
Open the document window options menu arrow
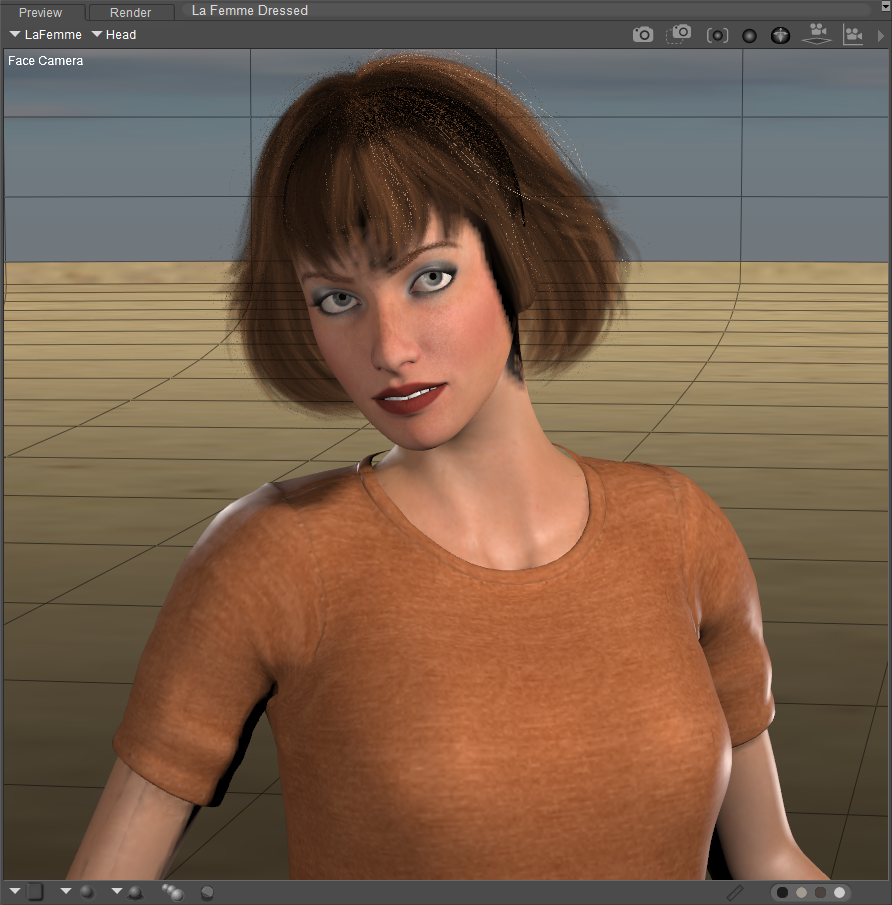(x=886, y=6)
